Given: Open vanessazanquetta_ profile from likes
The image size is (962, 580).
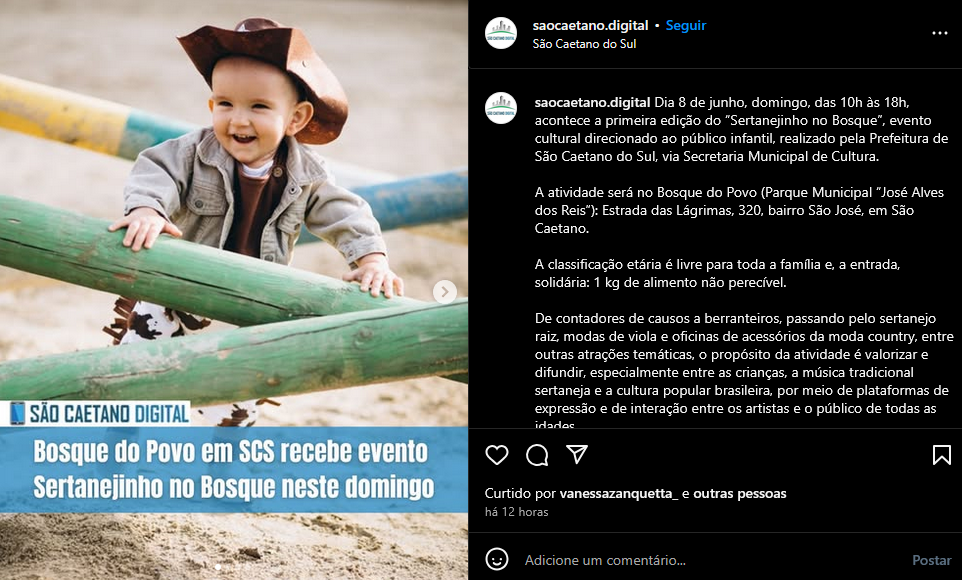Looking at the screenshot, I should coord(619,493).
